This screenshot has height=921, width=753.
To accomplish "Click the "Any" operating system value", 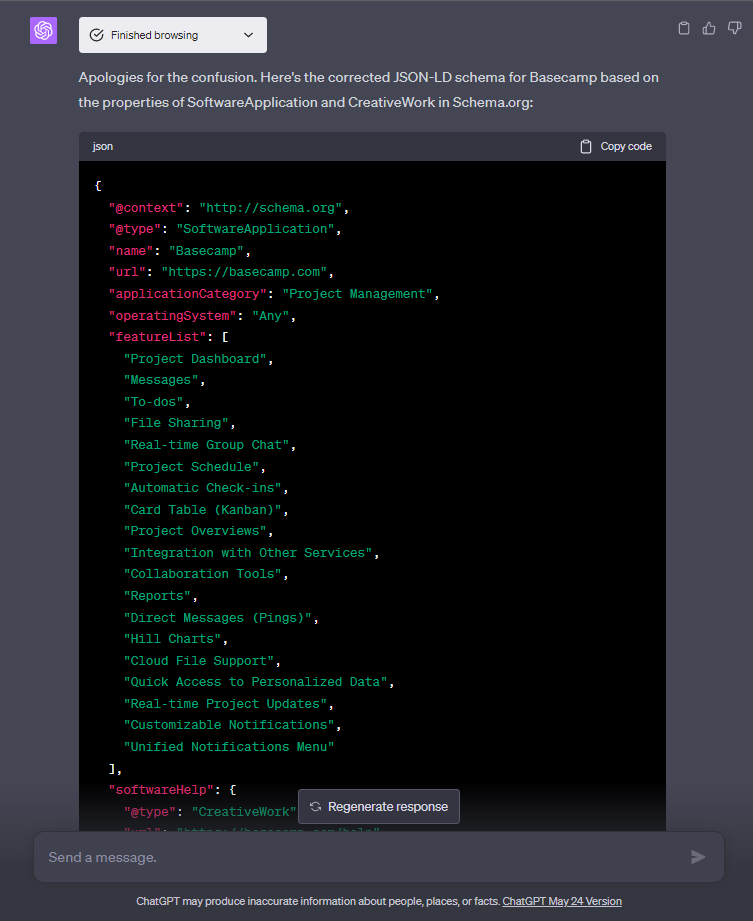I will tap(271, 315).
